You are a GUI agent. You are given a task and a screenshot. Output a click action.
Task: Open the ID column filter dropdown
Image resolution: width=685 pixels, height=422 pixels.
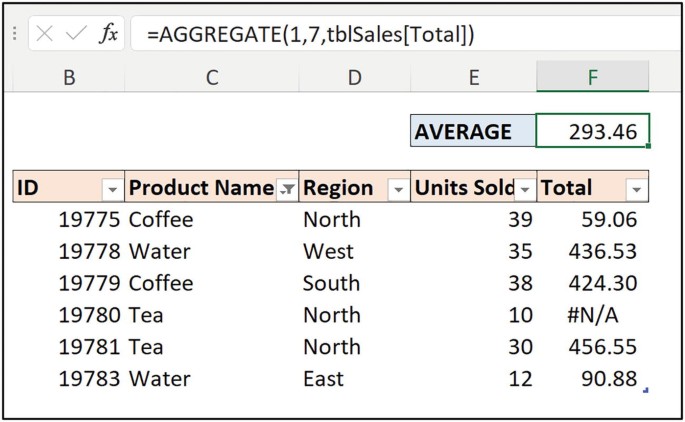point(112,188)
